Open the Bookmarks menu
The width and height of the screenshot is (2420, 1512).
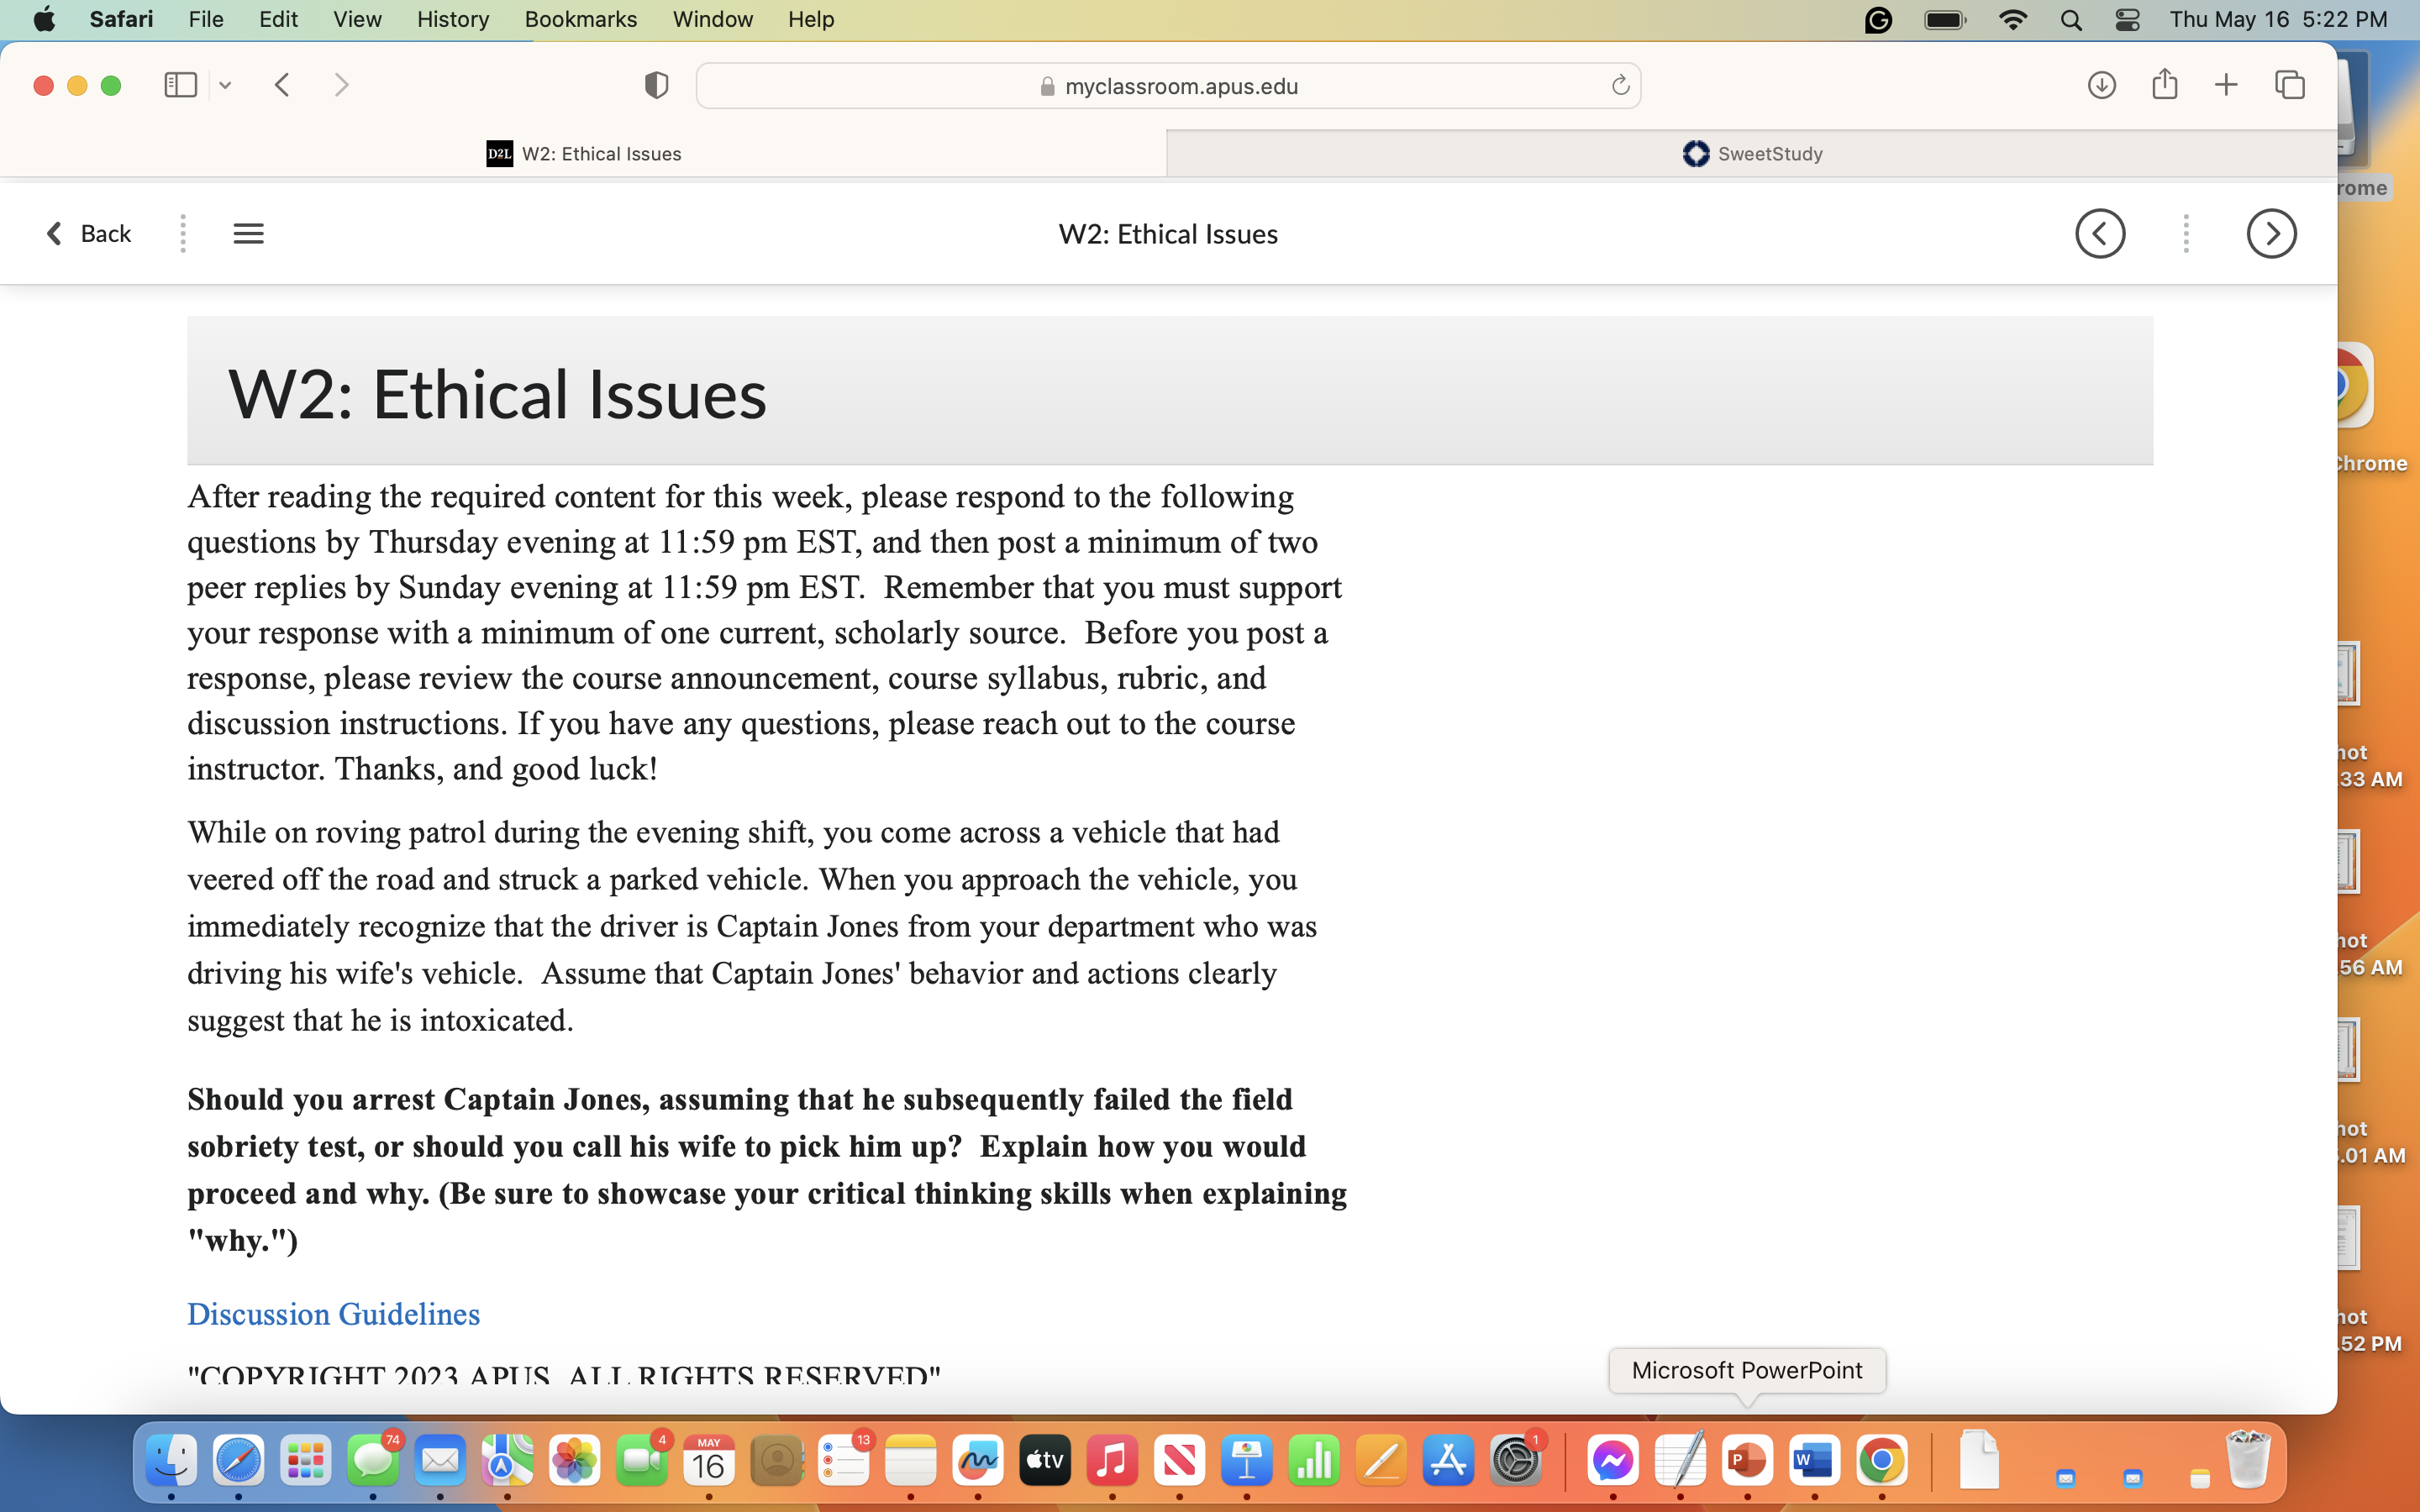(581, 19)
